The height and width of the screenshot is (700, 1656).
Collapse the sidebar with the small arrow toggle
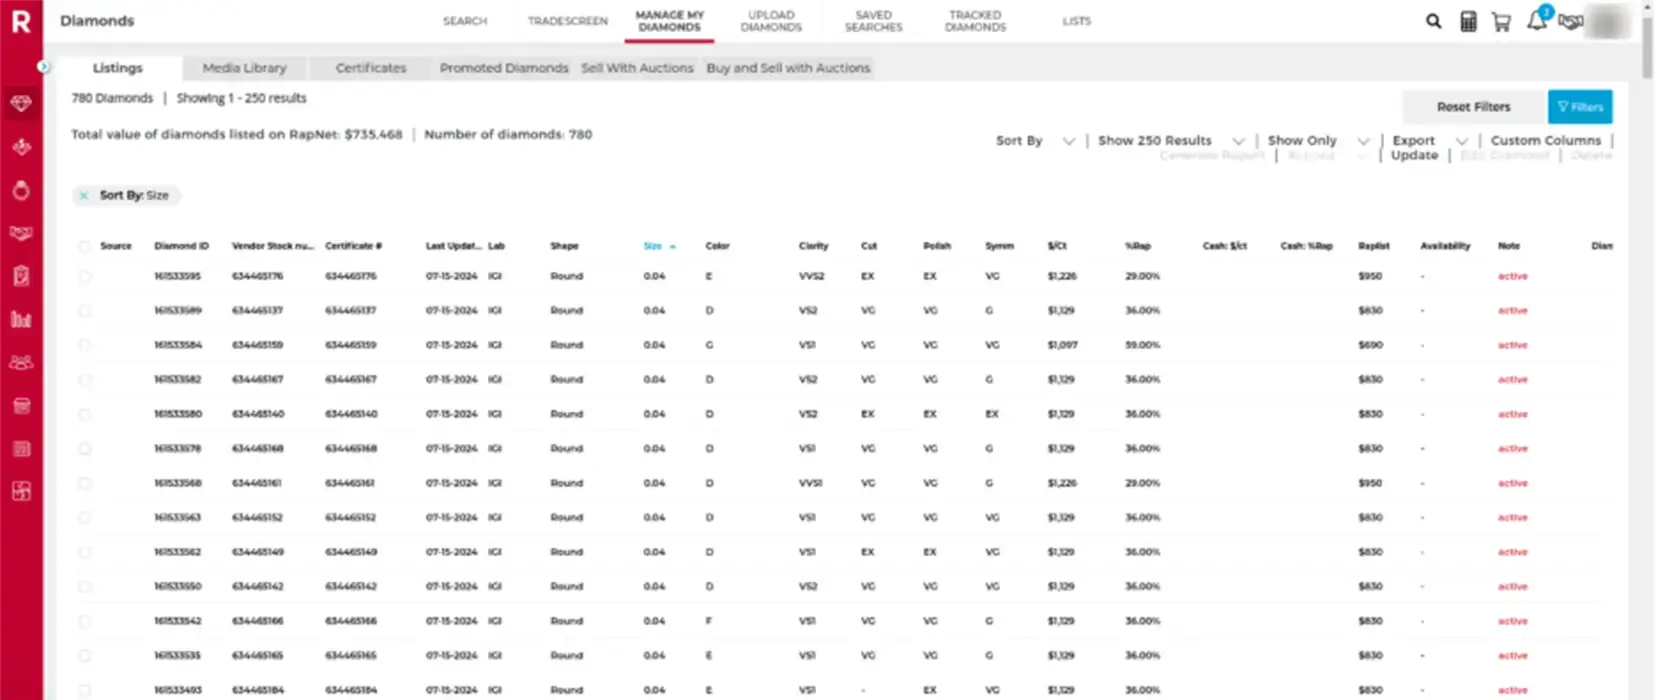click(43, 67)
